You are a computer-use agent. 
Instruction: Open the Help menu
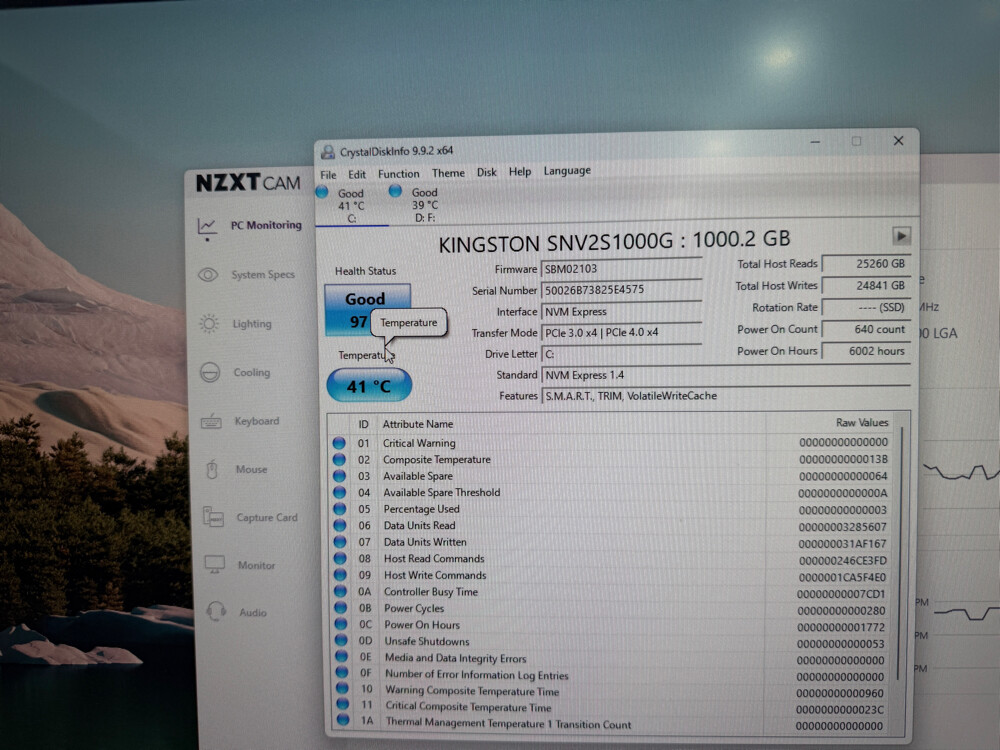point(520,172)
